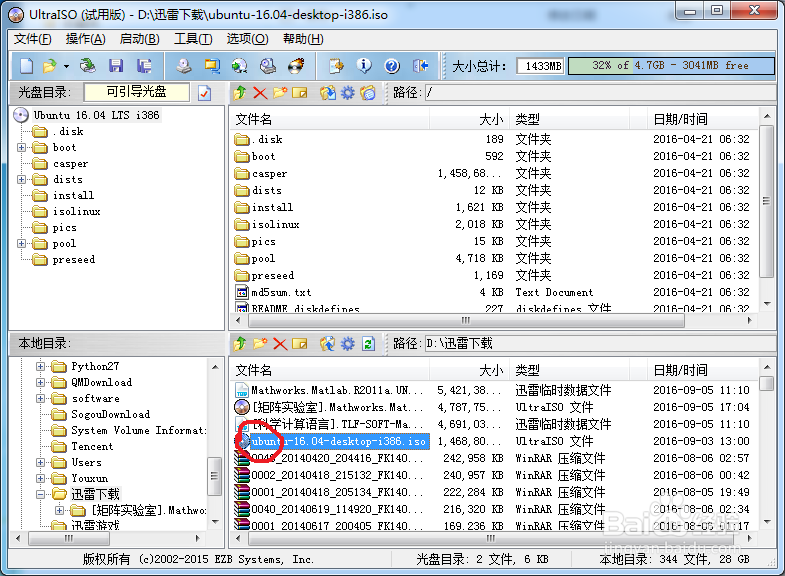Open the 选项(O) menu
Viewport: 785px width, 576px height.
click(x=247, y=39)
